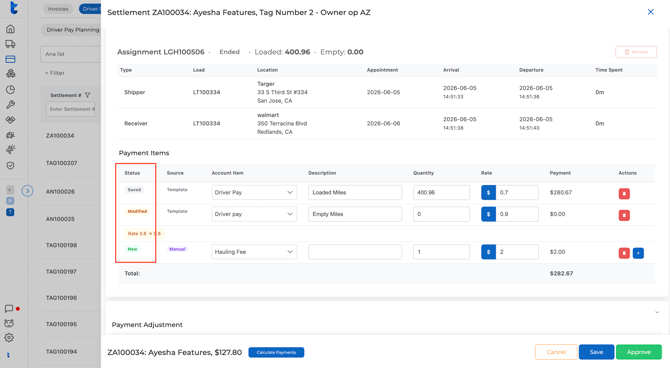670x368 pixels.
Task: Open the settings gear in the sidebar
Action: point(9,338)
